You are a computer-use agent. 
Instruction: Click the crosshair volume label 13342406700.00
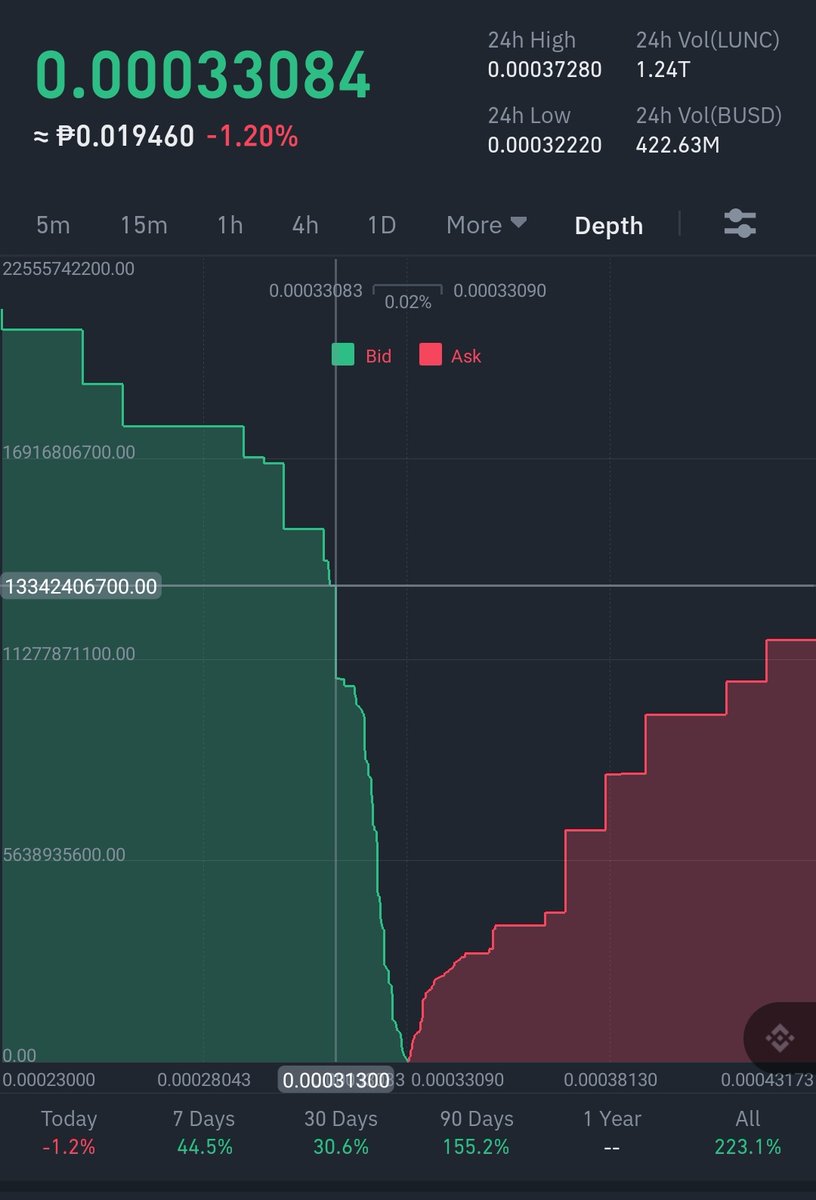[x=82, y=586]
